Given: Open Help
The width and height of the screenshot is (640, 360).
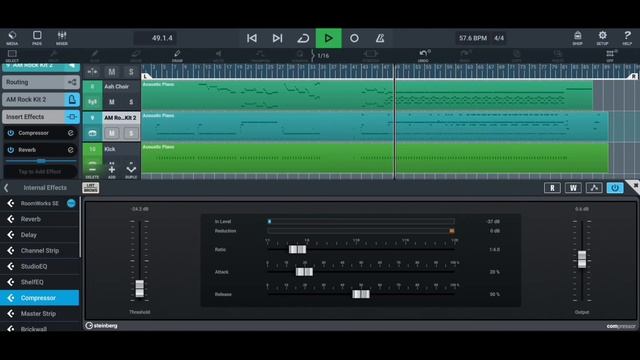Looking at the screenshot, I should (x=627, y=38).
